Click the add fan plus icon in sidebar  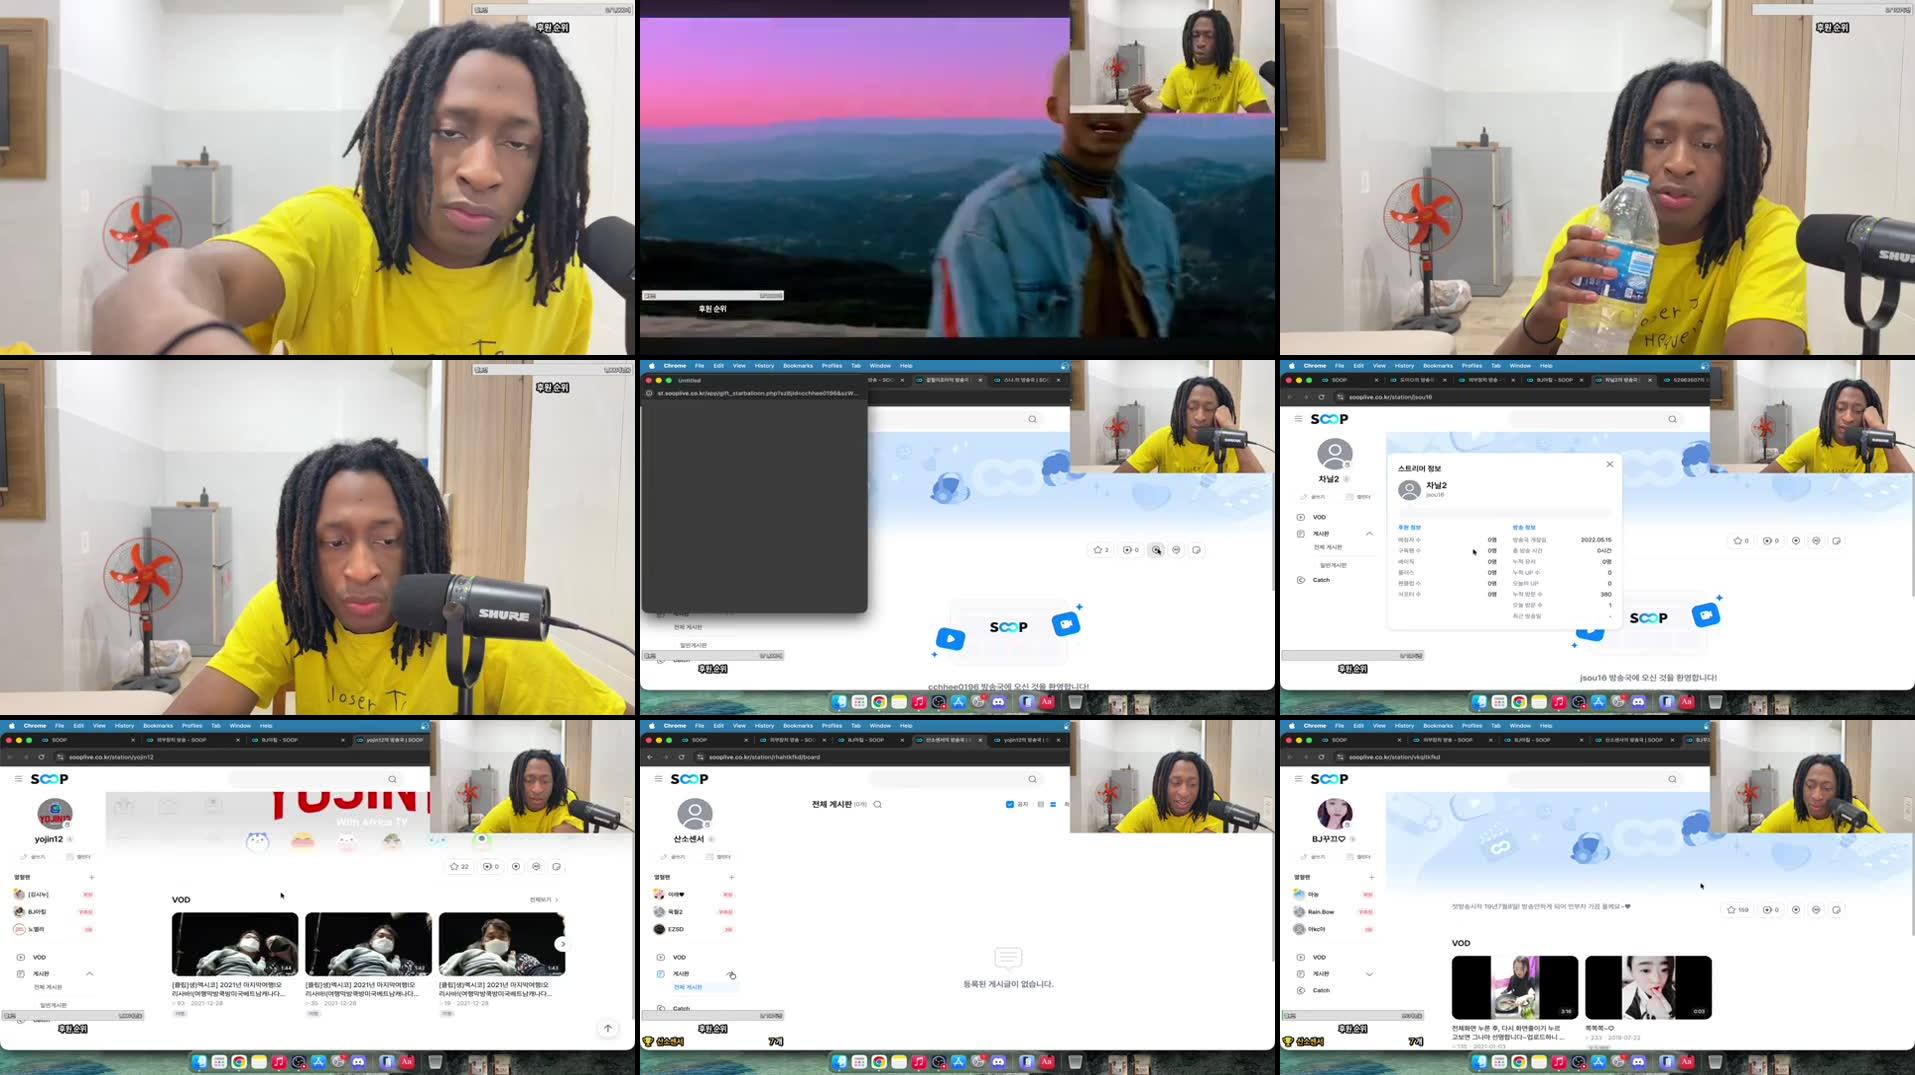click(x=90, y=877)
